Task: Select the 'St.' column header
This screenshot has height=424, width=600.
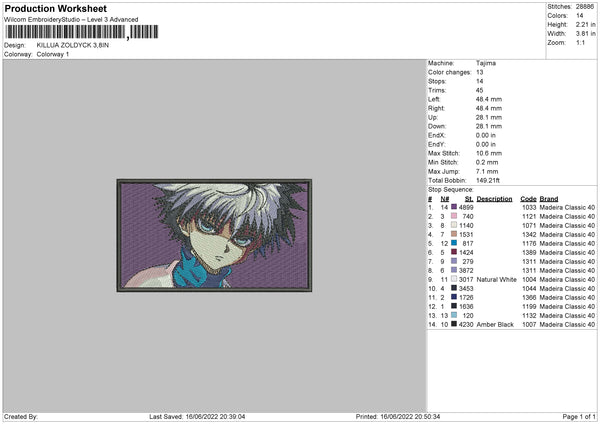Action: [x=469, y=199]
